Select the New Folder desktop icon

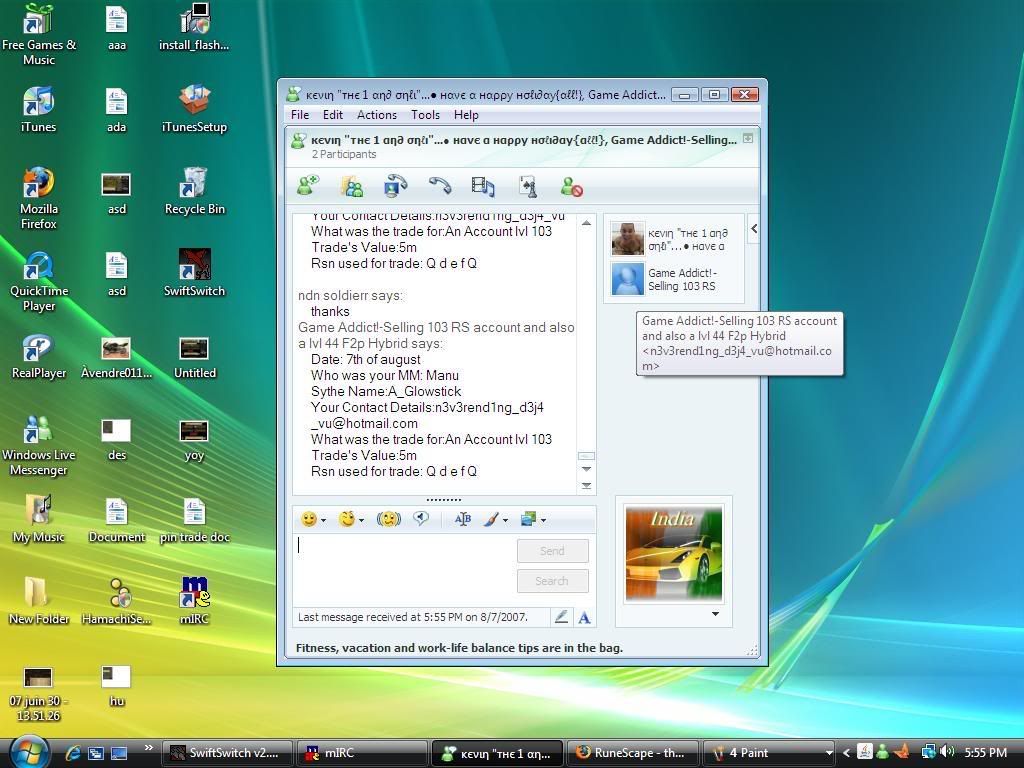click(39, 601)
